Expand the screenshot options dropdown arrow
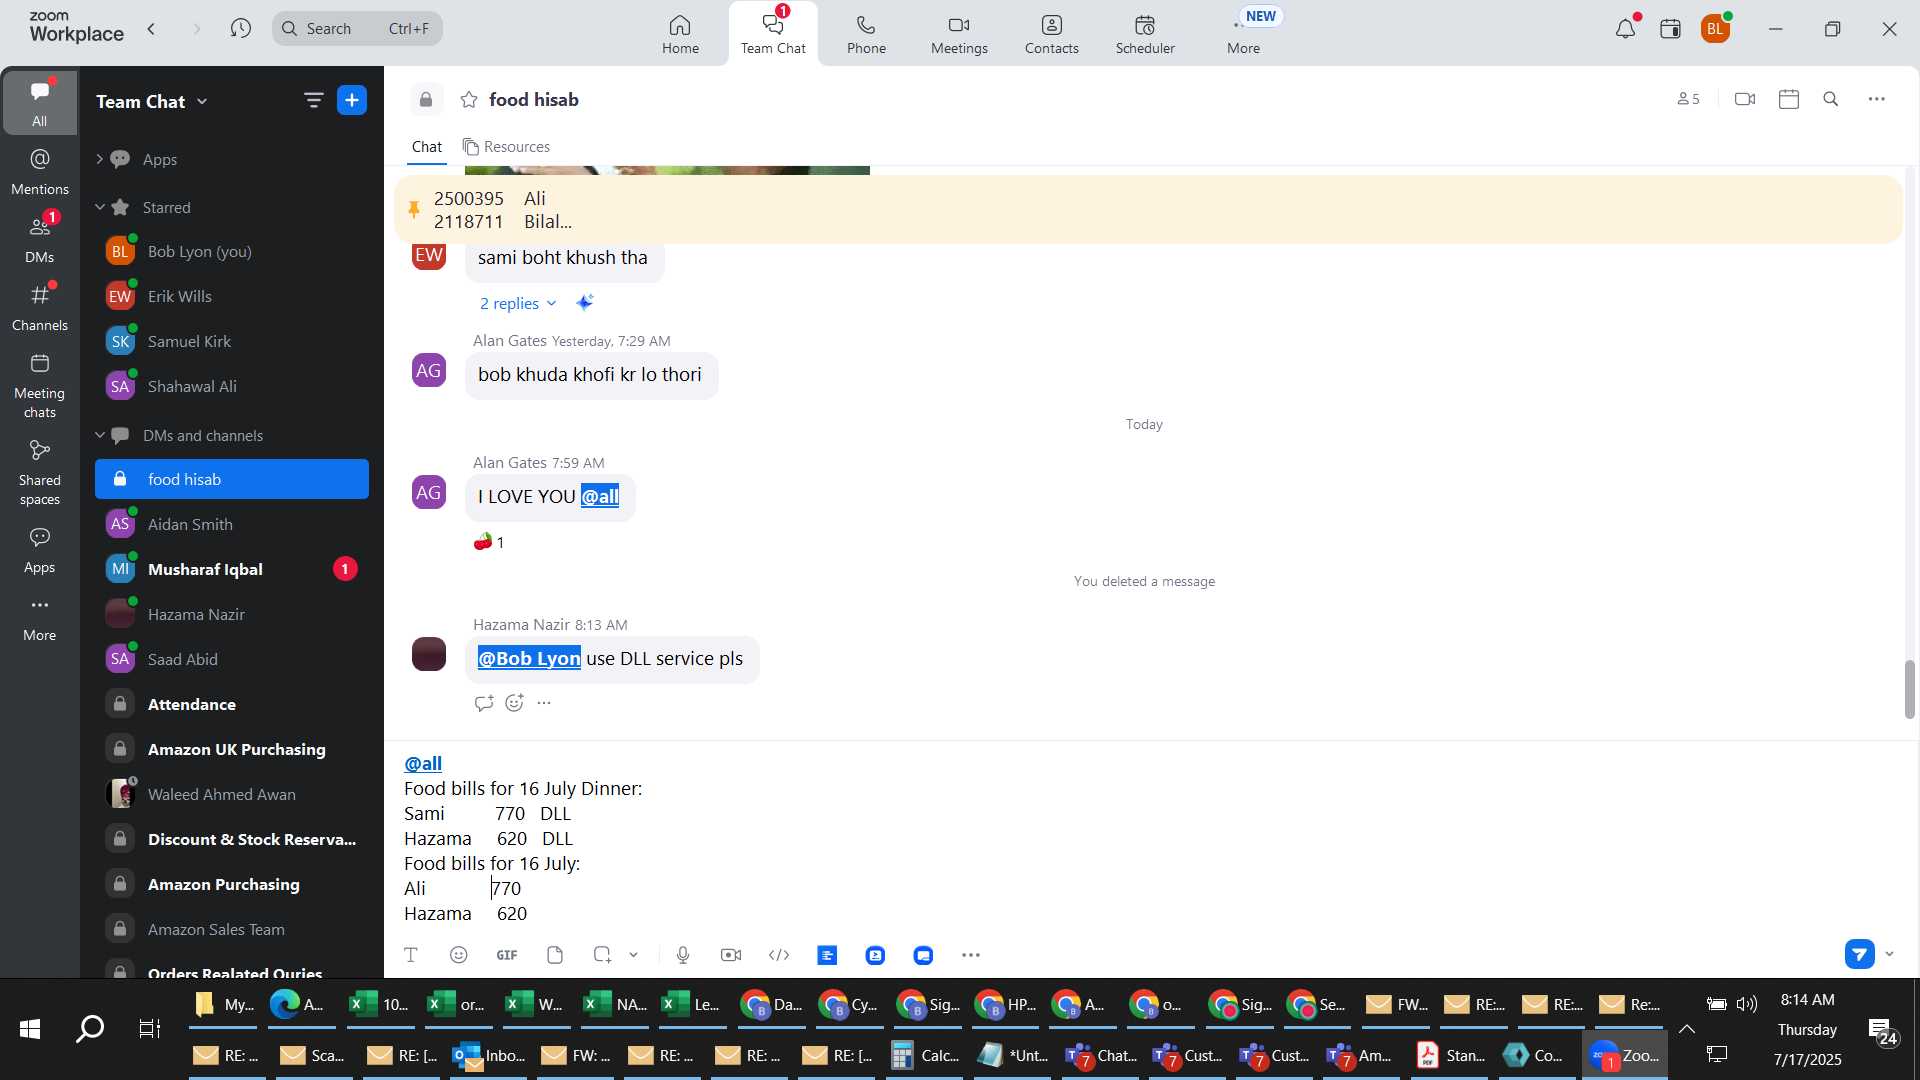 coord(633,955)
